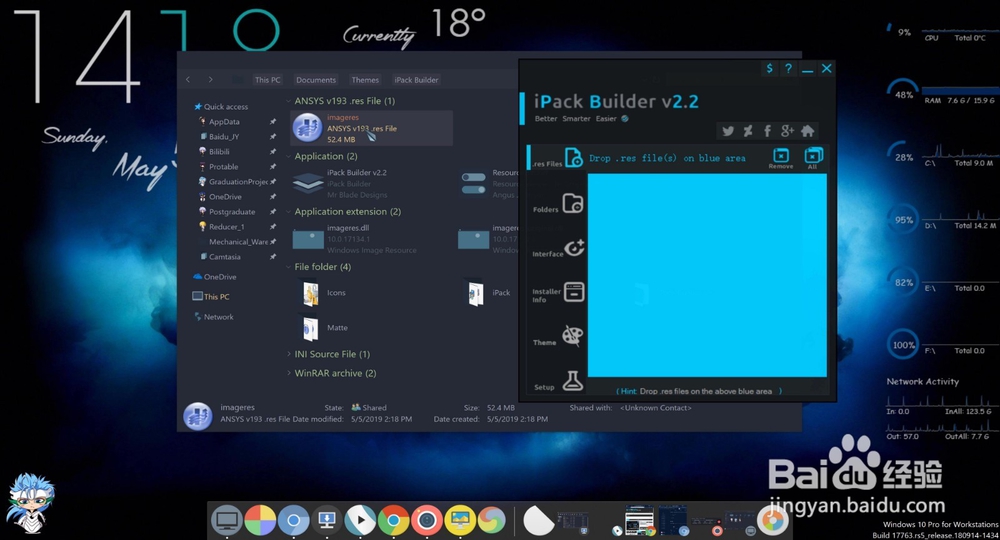Select the Matte folder
The height and width of the screenshot is (540, 1000).
(x=326, y=328)
